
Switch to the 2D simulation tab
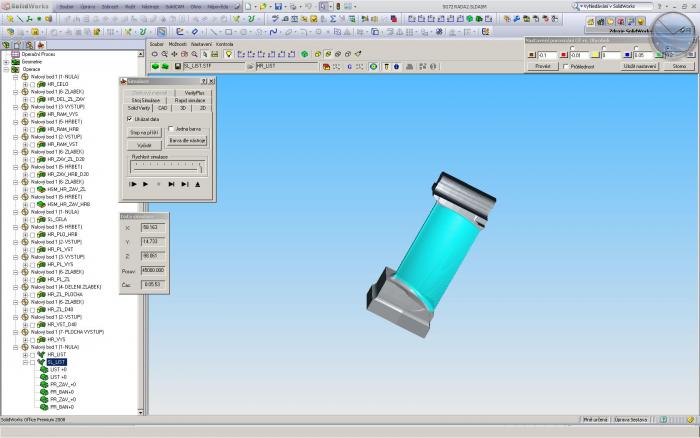203,108
